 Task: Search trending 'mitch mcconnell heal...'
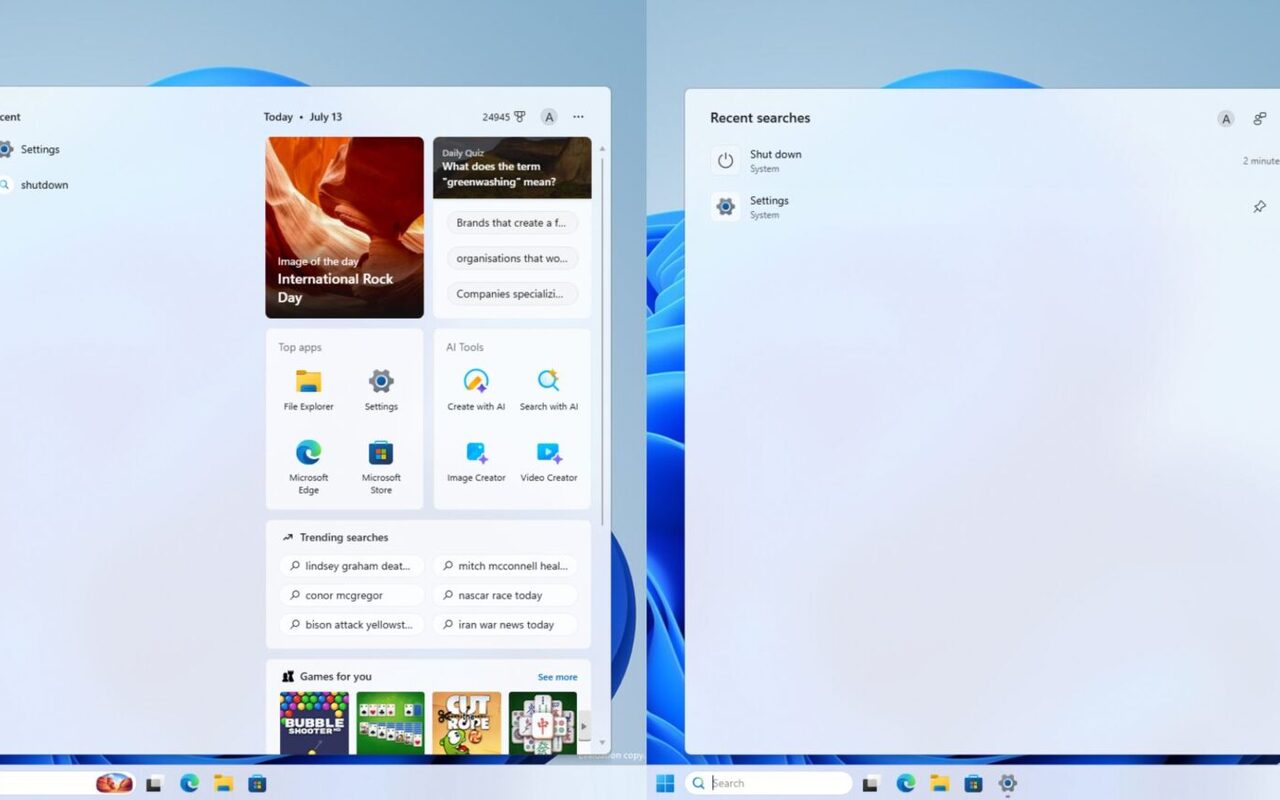pyautogui.click(x=505, y=566)
